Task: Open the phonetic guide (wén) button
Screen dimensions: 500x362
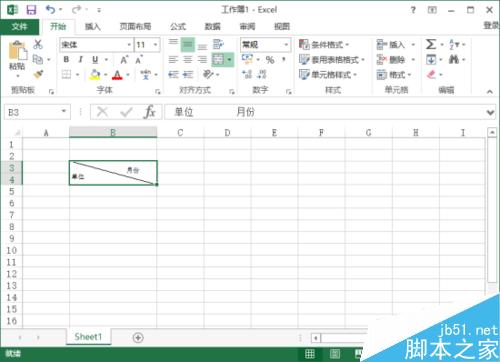Action: pos(145,74)
